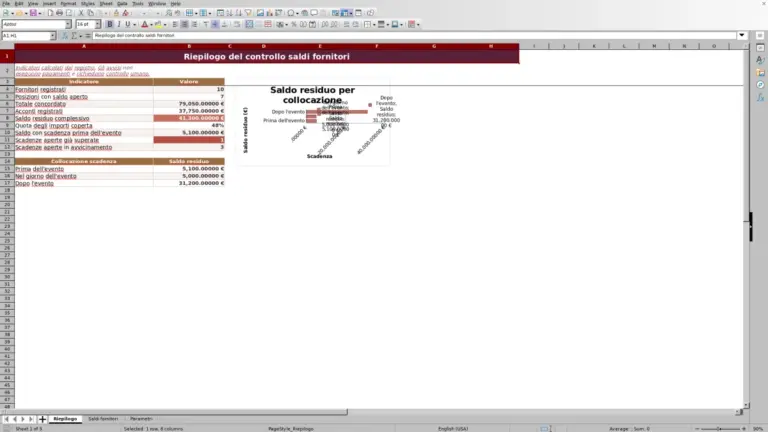The width and height of the screenshot is (768, 432).
Task: Click the Function Wizard icon
Action: pyautogui.click(x=65, y=36)
